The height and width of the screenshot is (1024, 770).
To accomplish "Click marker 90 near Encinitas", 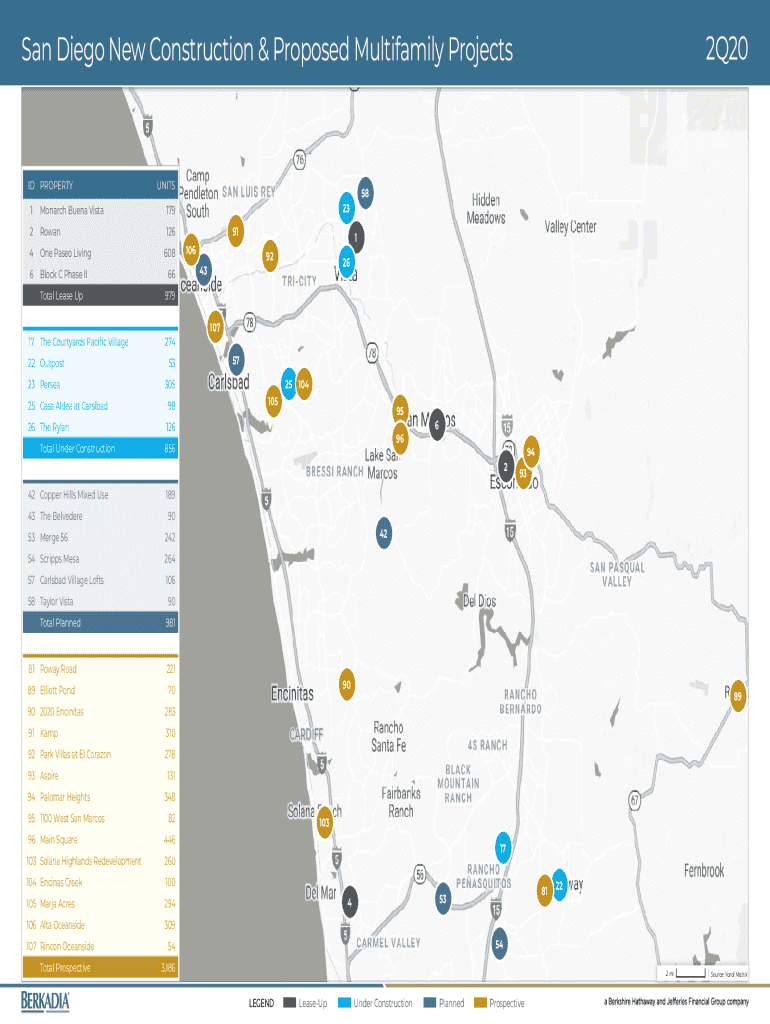I will point(346,685).
